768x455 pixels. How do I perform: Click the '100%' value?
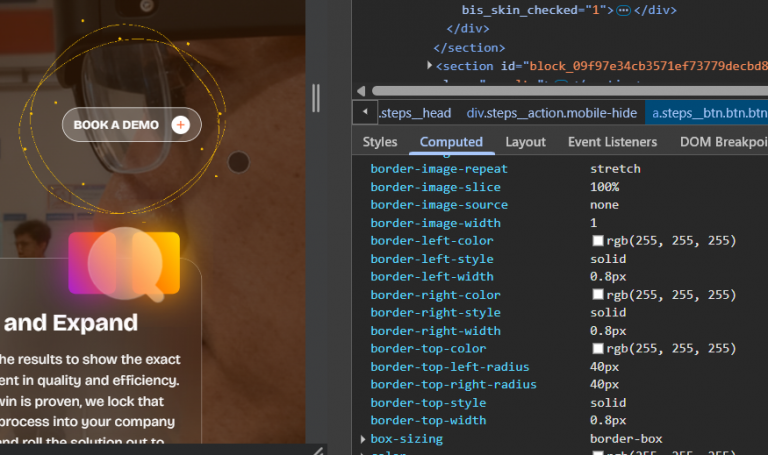pyautogui.click(x=604, y=187)
